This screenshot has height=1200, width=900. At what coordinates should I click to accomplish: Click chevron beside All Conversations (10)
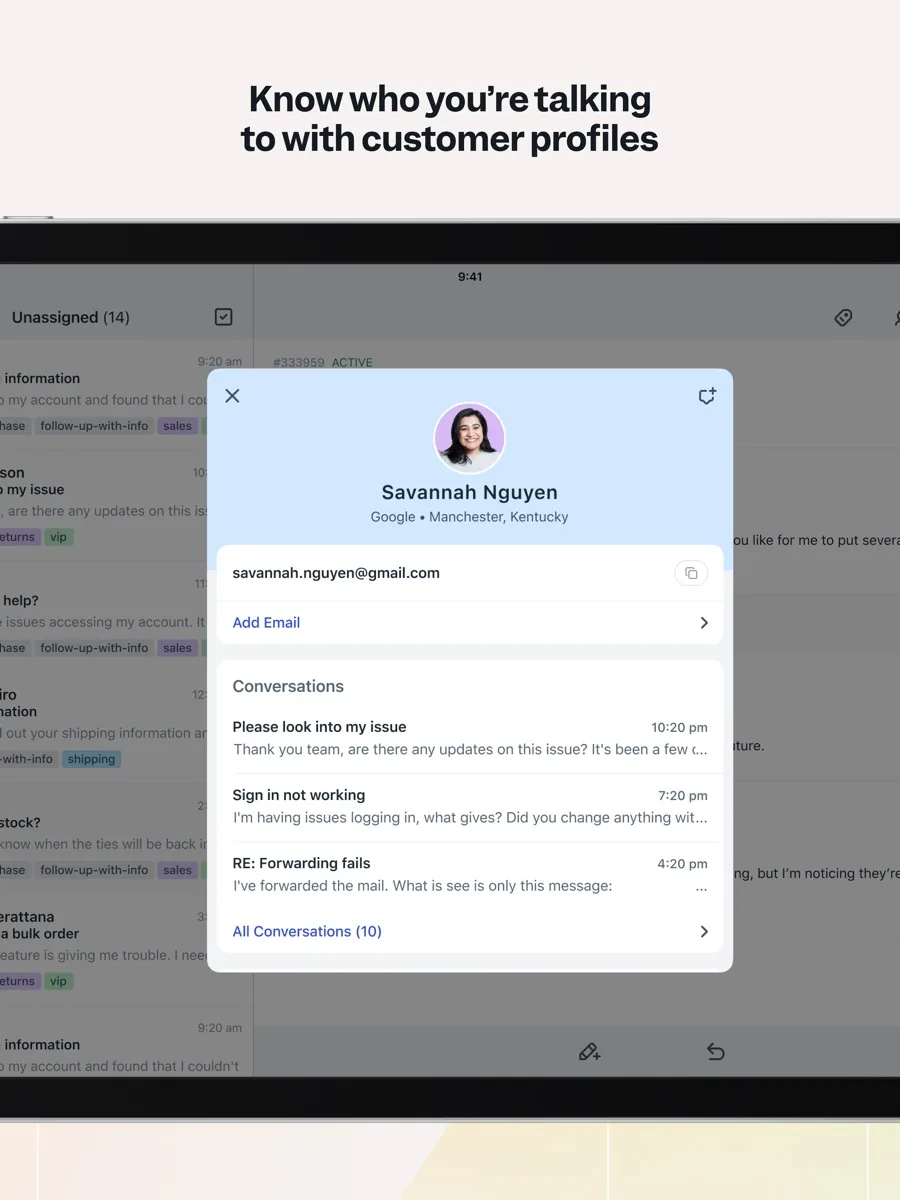(x=704, y=932)
